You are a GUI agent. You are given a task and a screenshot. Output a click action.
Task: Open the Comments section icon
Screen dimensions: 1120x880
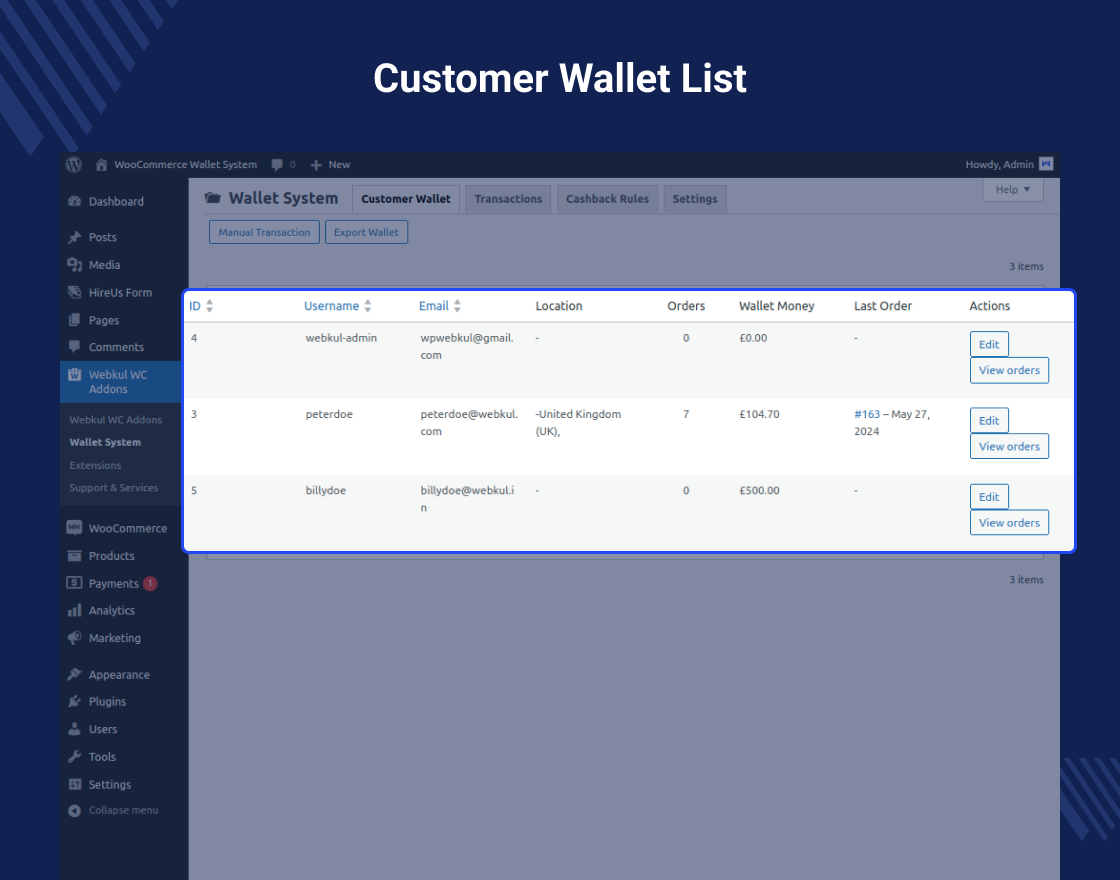click(x=74, y=347)
